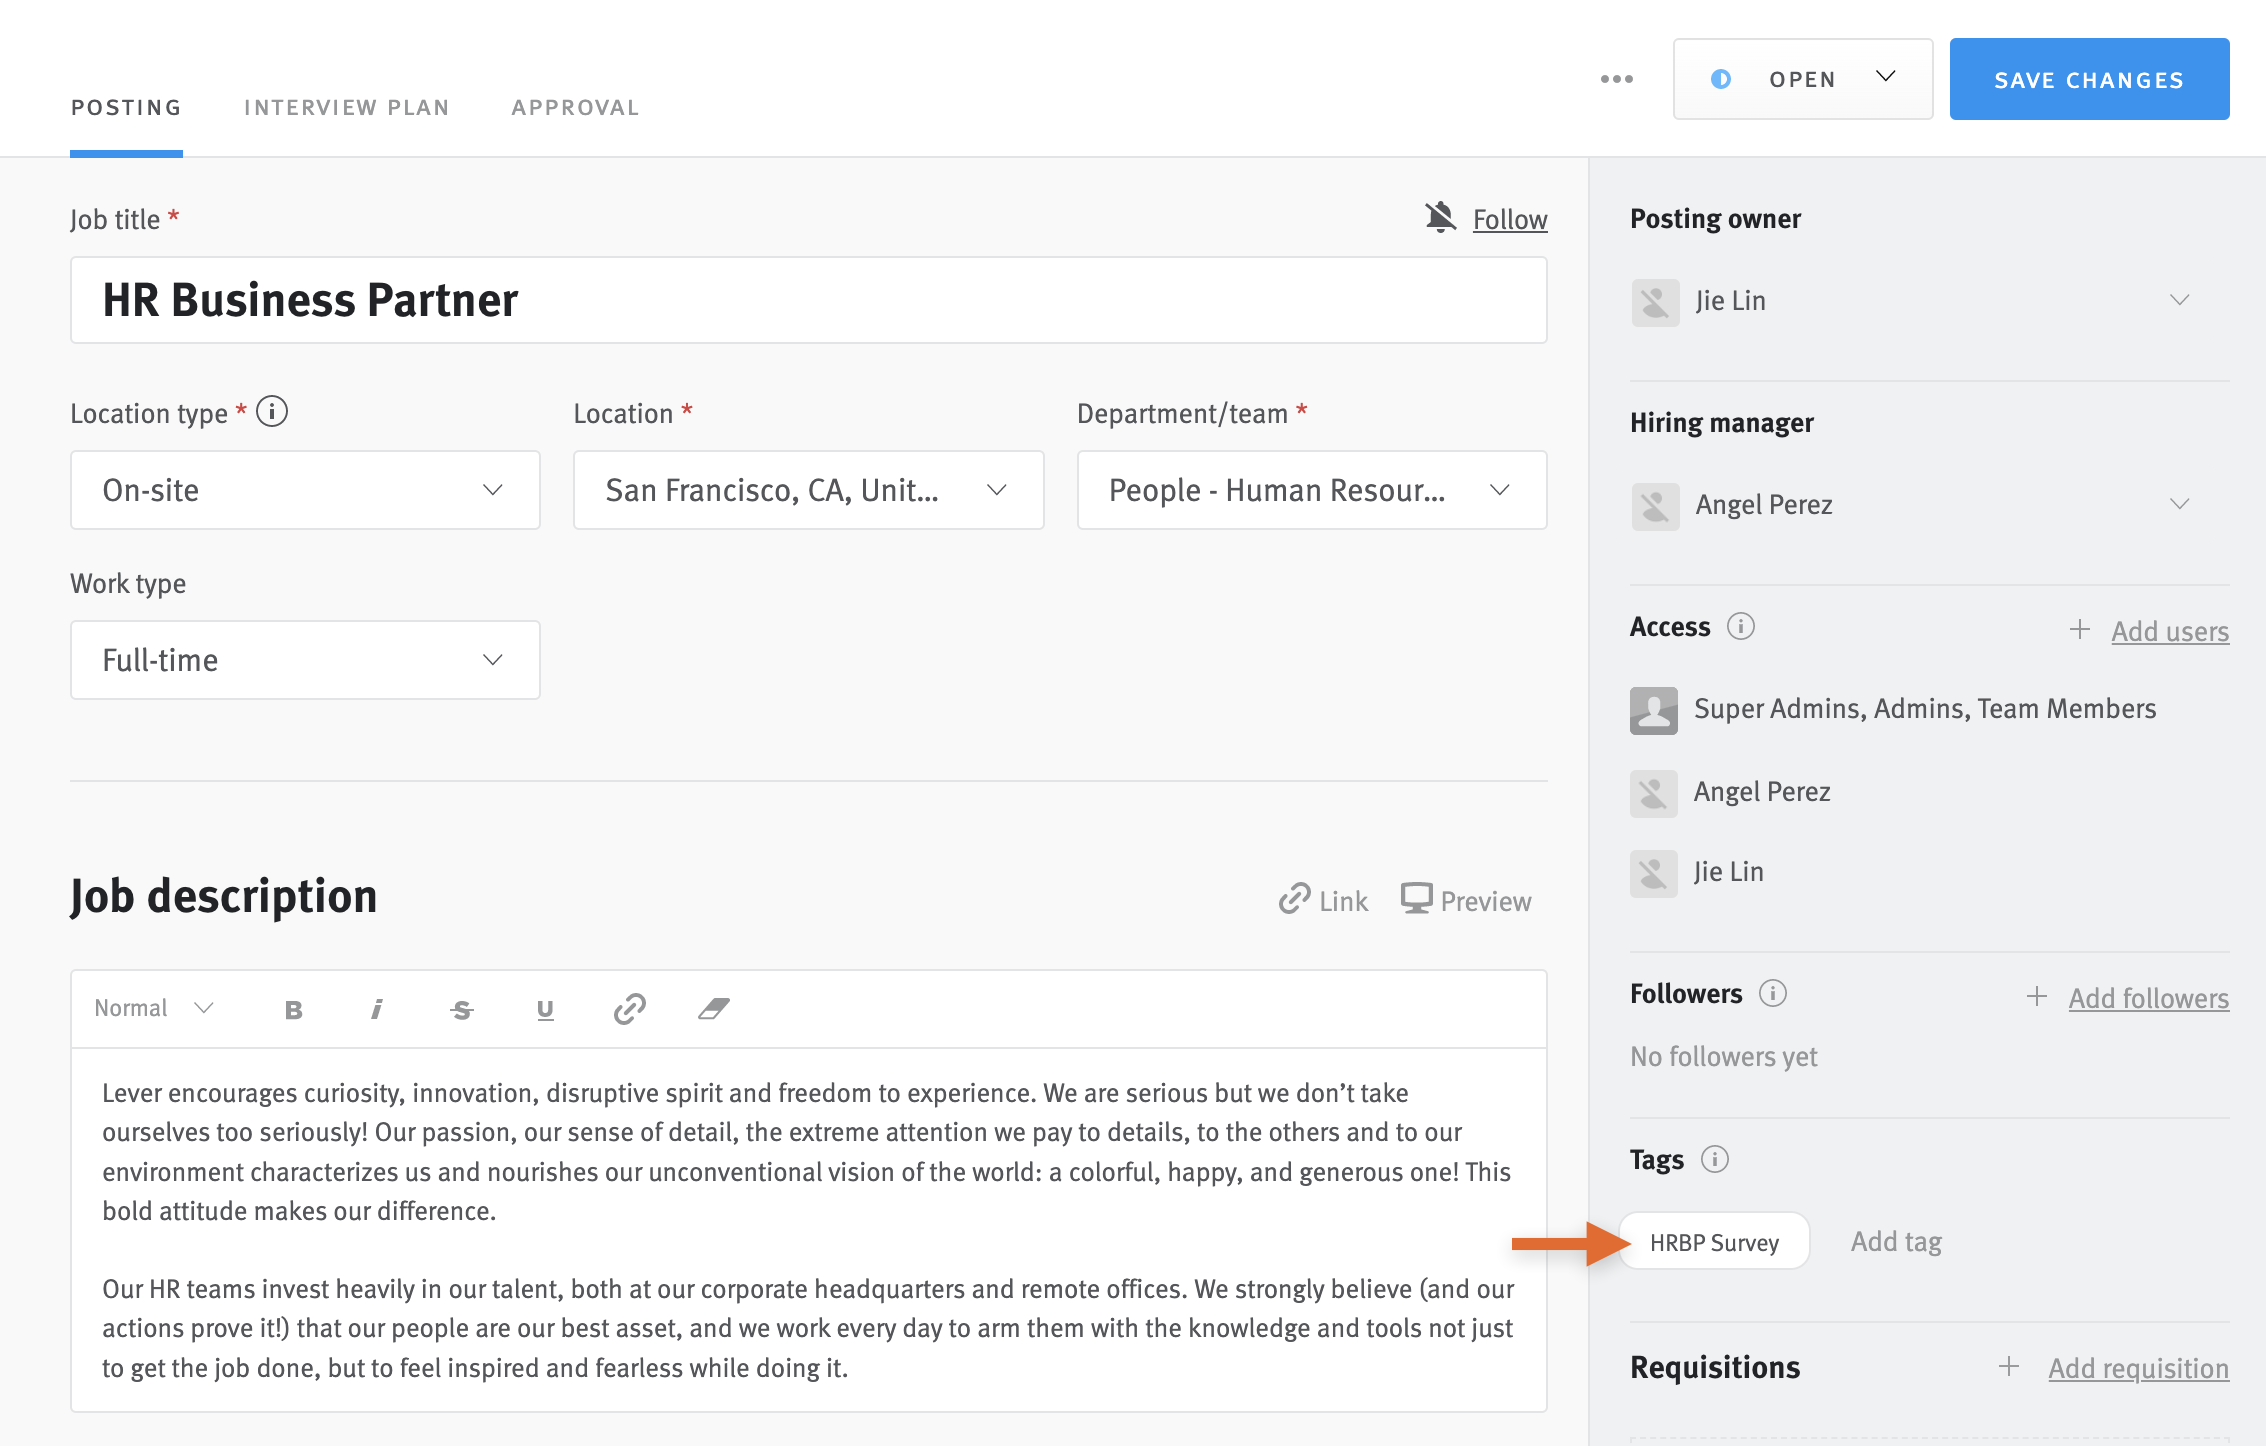Click the muted bell Follow icon
Screen dimensions: 2266x1446
(x=1440, y=217)
